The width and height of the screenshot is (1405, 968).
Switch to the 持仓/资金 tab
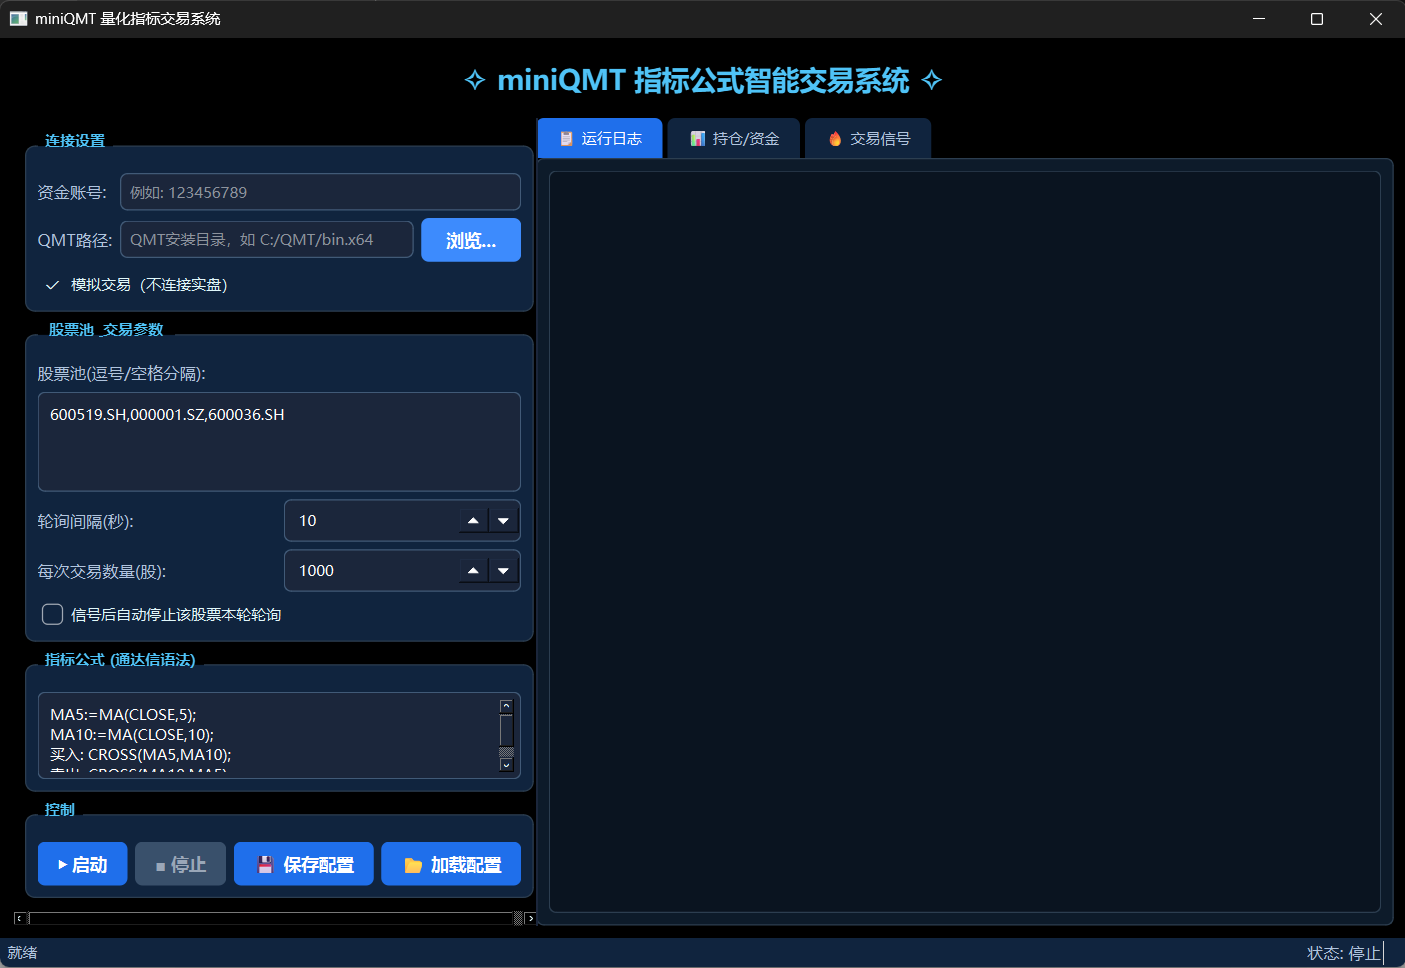[x=734, y=138]
